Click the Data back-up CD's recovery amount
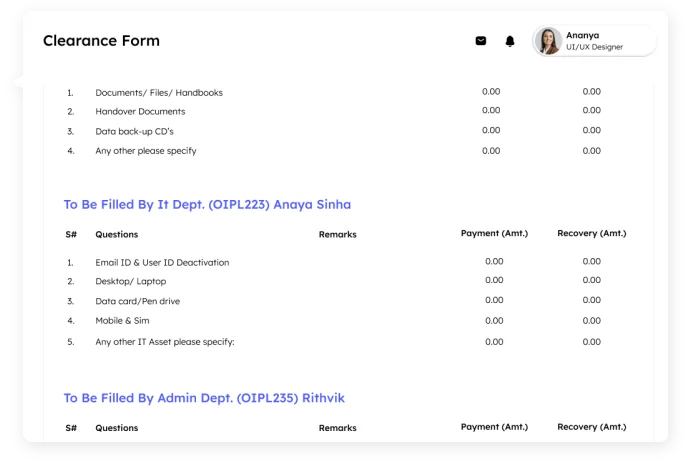This screenshot has width=685, height=461. 592,131
